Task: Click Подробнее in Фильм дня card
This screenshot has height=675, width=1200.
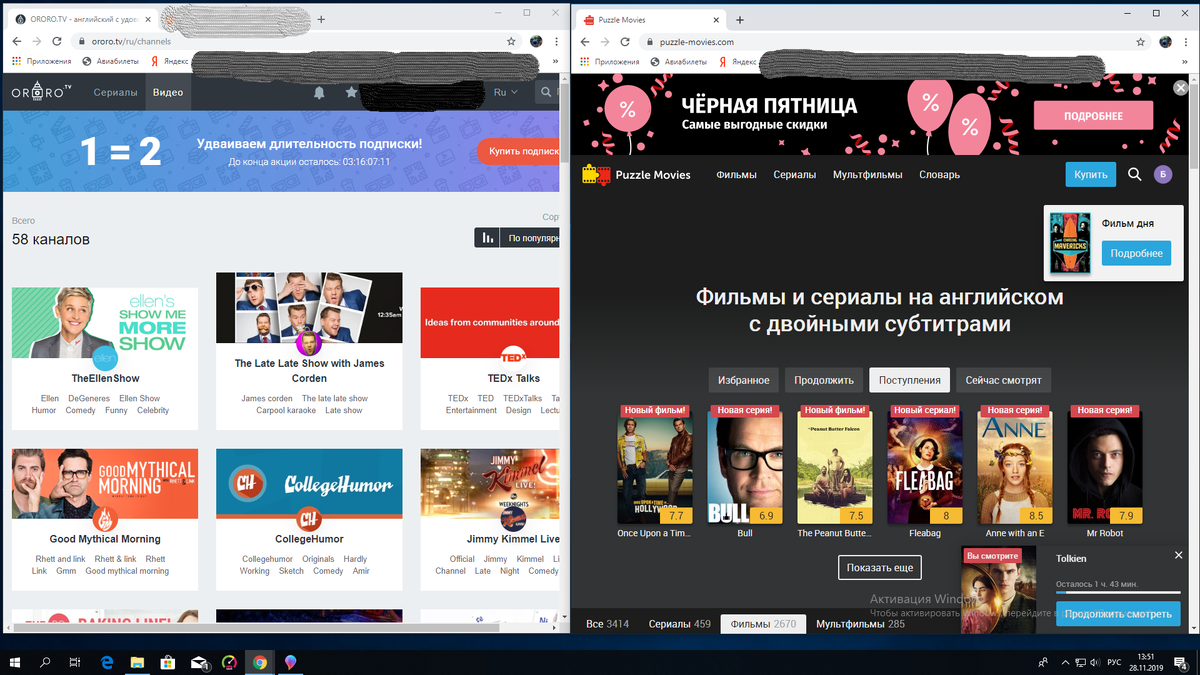Action: [x=1136, y=253]
